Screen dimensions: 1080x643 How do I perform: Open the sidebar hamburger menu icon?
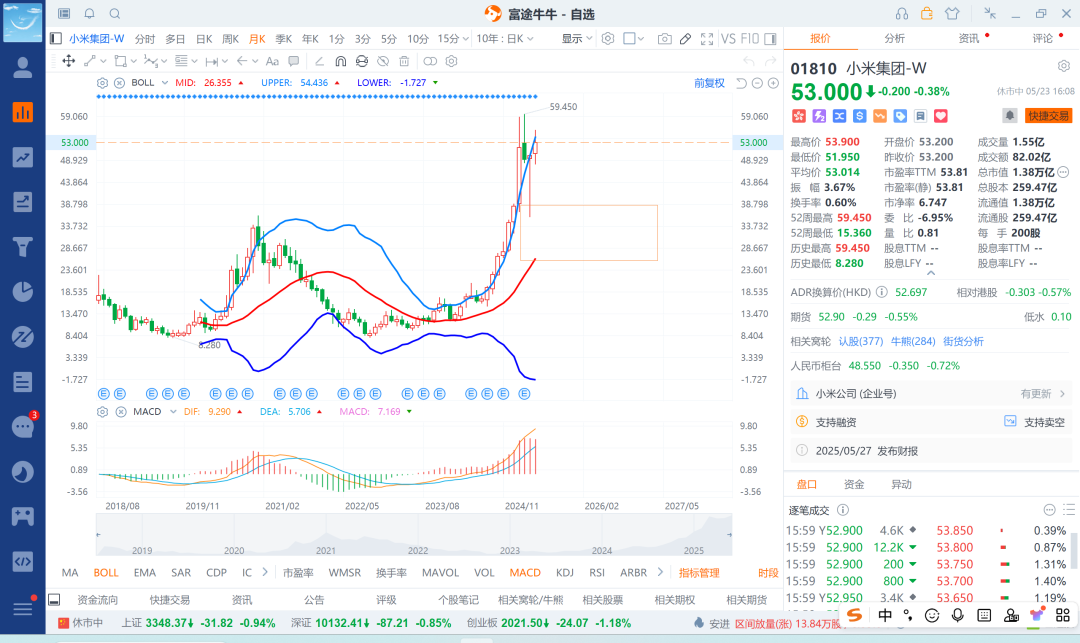tap(23, 609)
